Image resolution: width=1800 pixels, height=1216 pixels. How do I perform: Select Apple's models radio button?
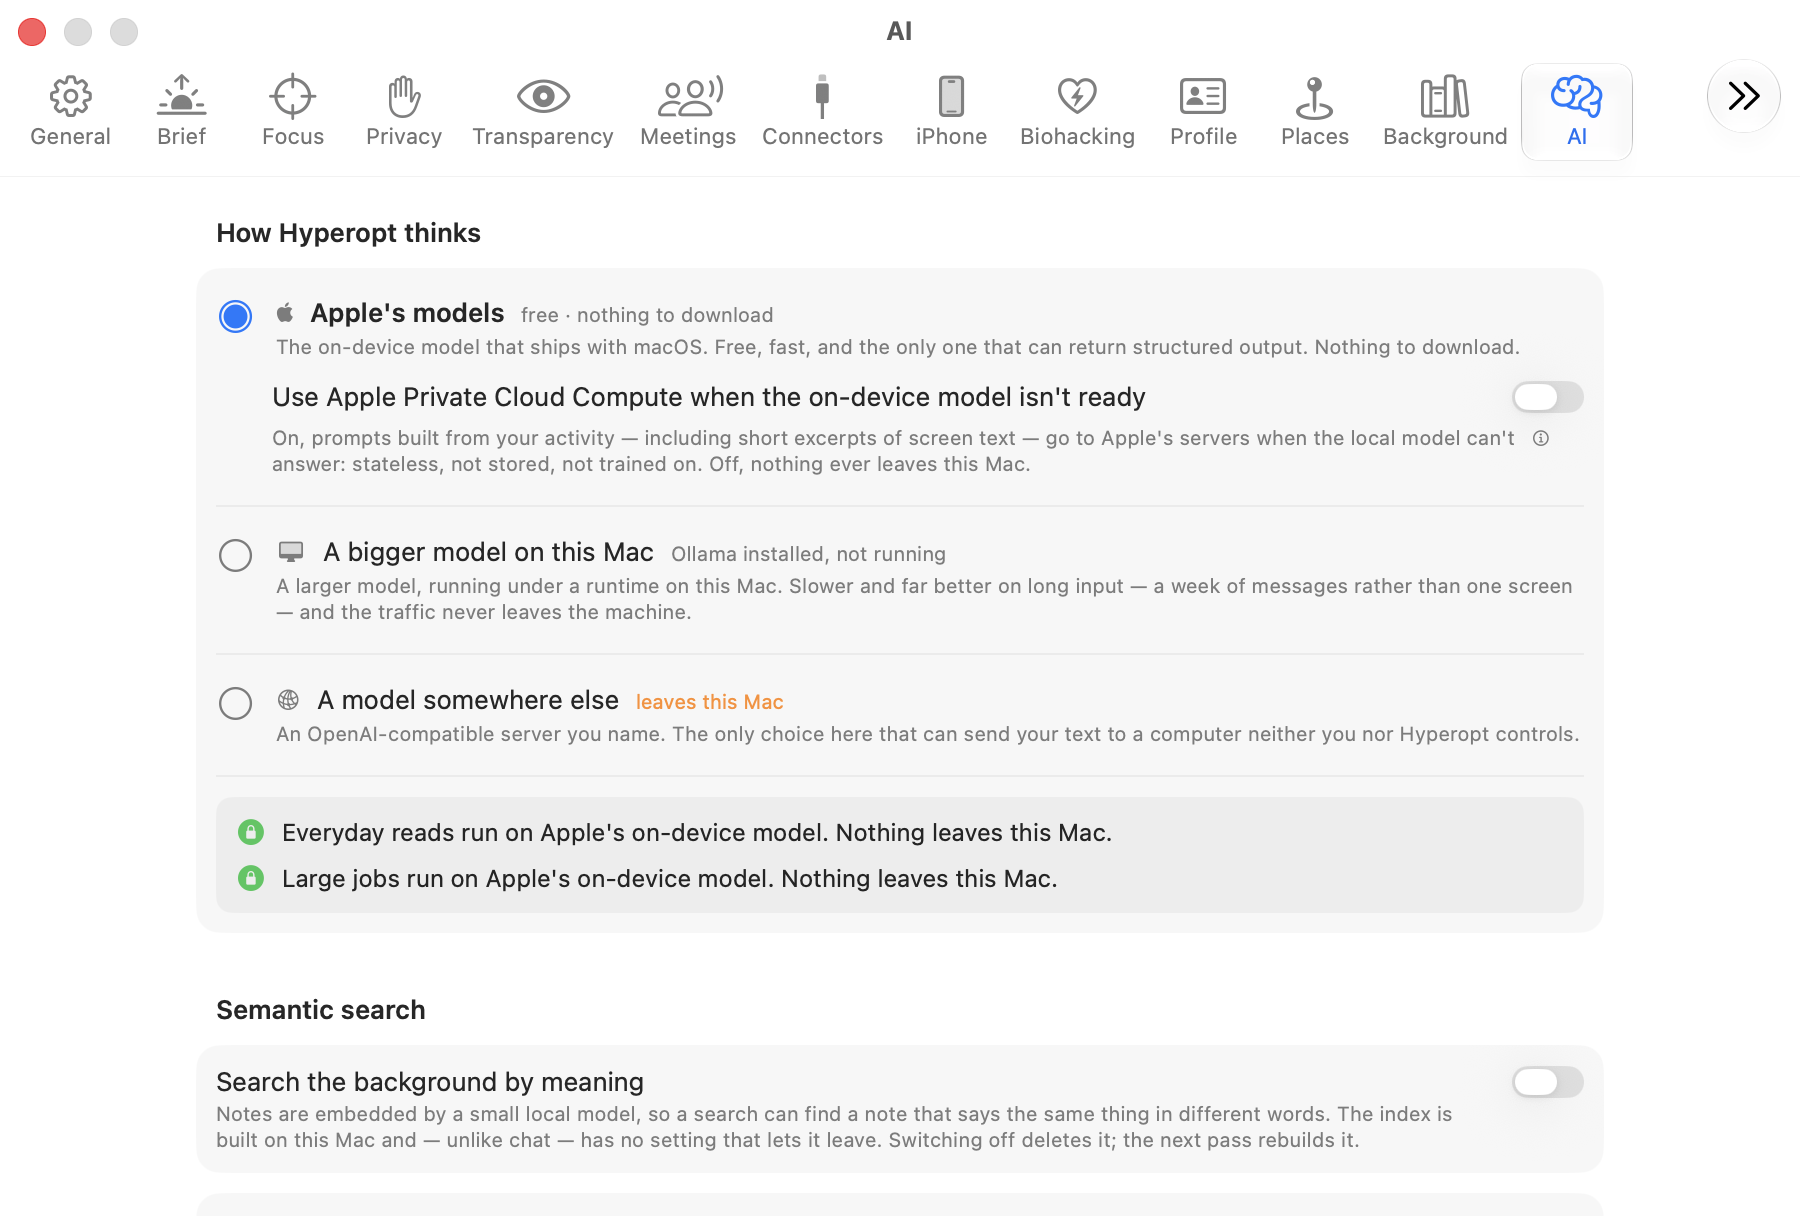point(235,316)
